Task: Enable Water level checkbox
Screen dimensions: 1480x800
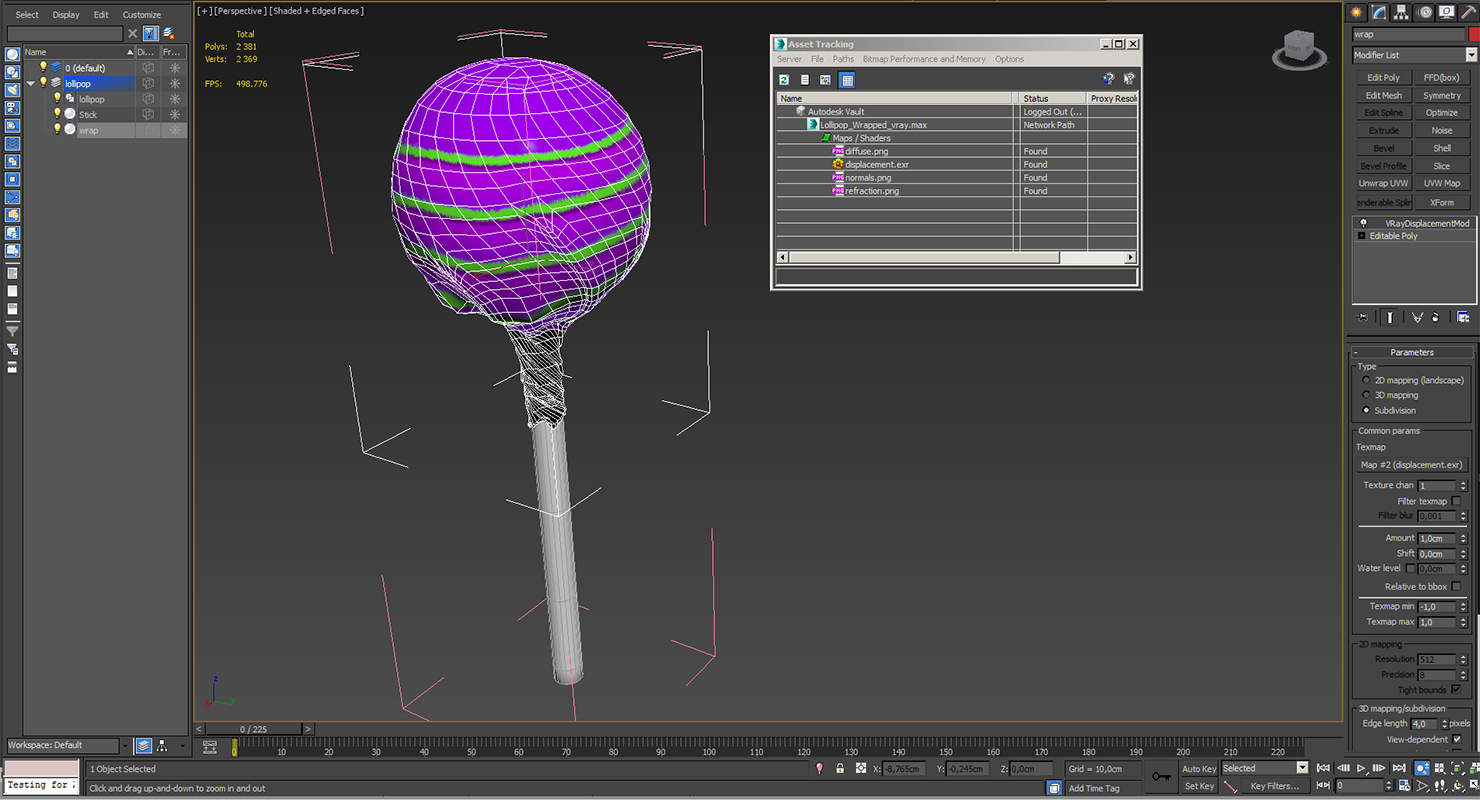Action: (x=1410, y=569)
